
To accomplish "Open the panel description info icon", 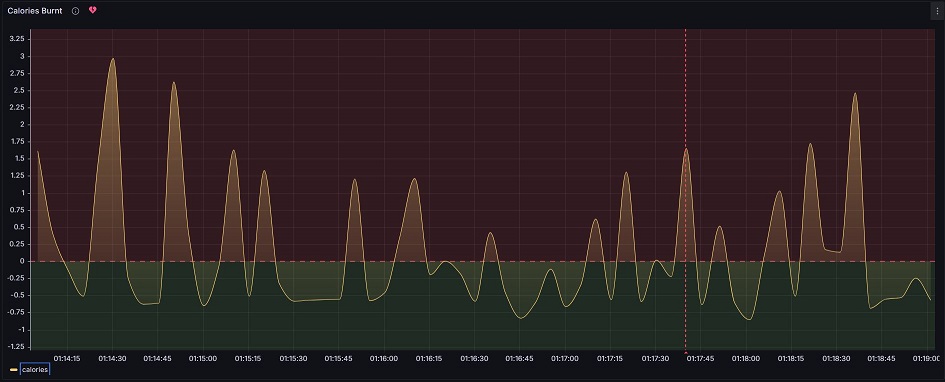I will 75,11.
